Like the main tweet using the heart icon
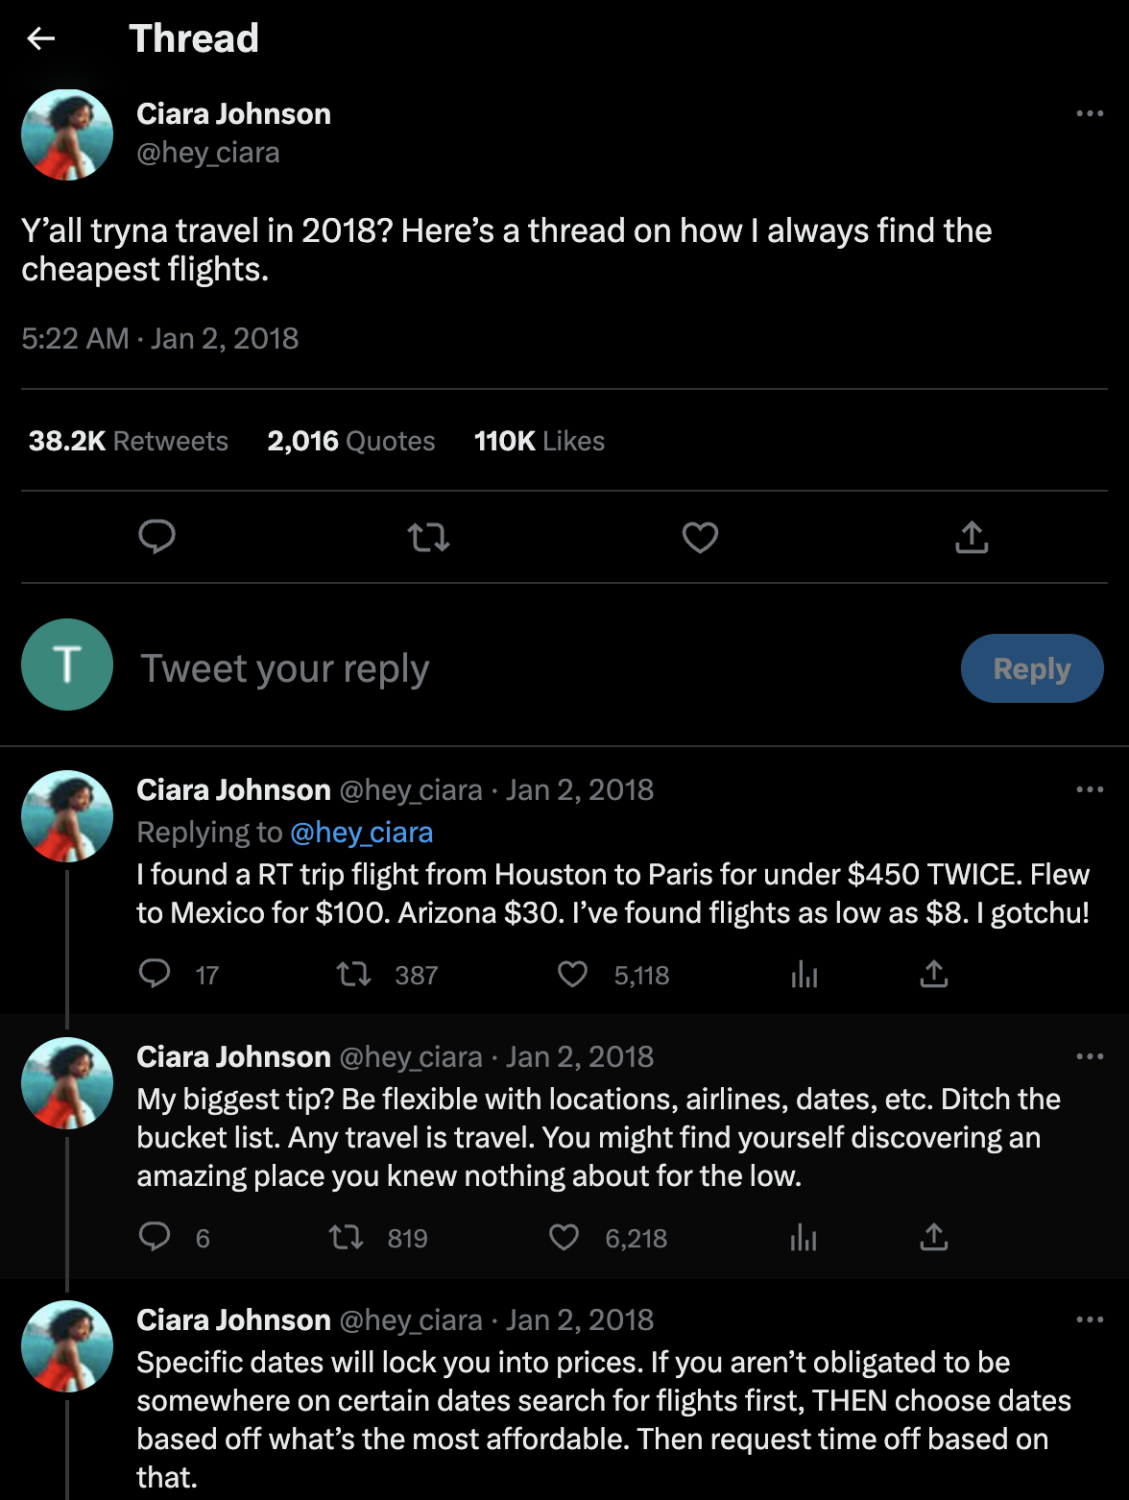The width and height of the screenshot is (1129, 1500). pos(699,537)
